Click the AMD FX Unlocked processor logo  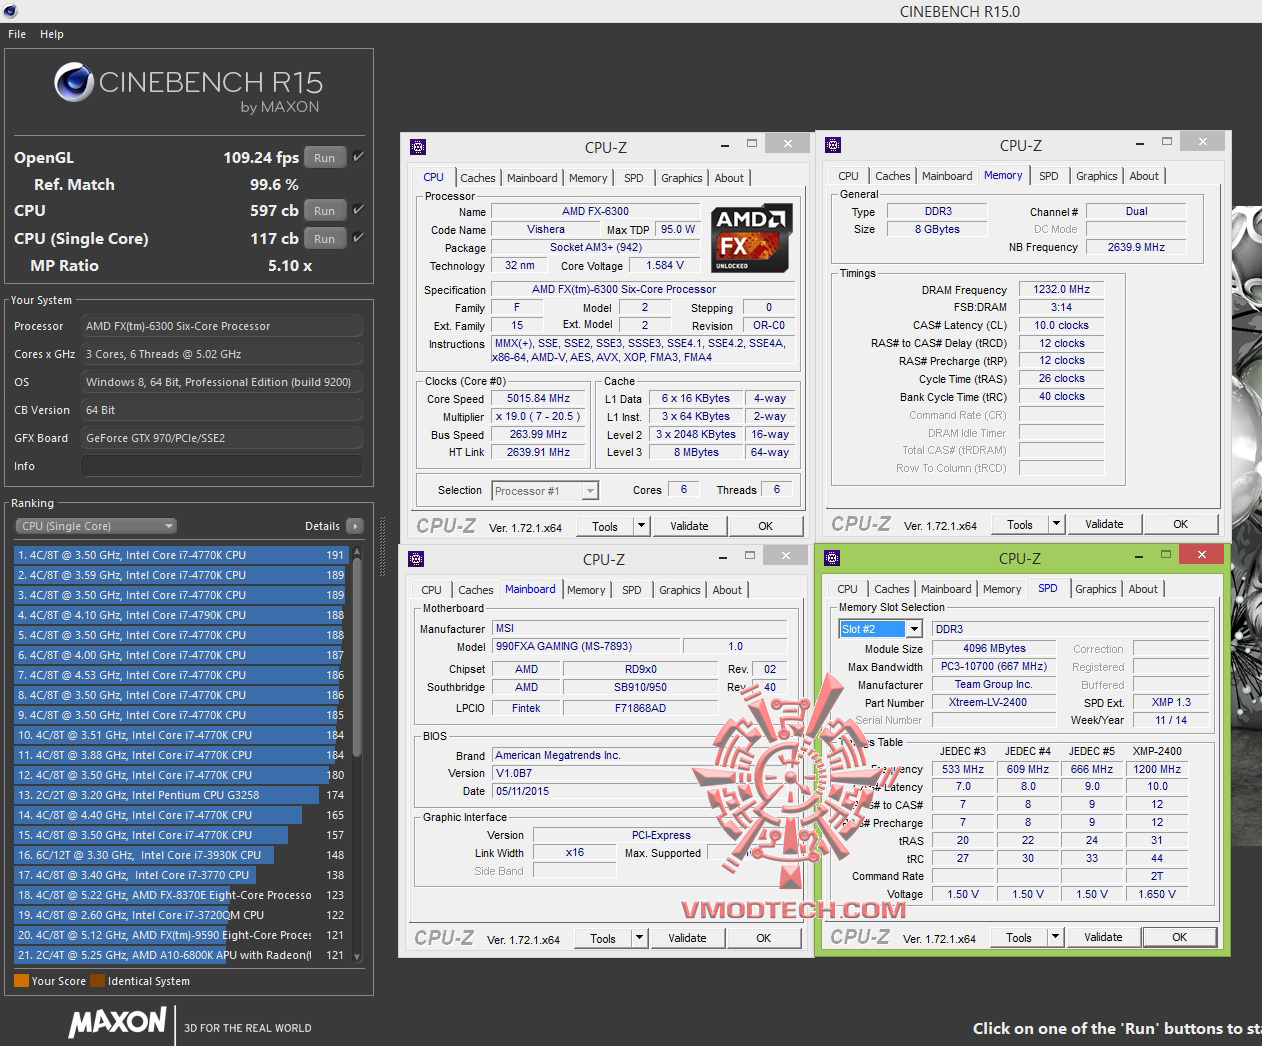[752, 238]
